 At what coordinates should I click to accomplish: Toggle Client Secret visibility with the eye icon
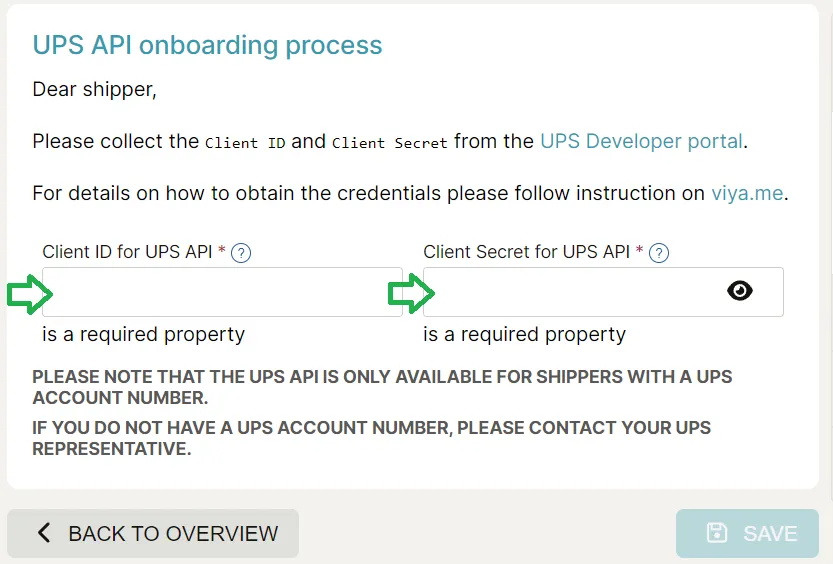tap(740, 291)
